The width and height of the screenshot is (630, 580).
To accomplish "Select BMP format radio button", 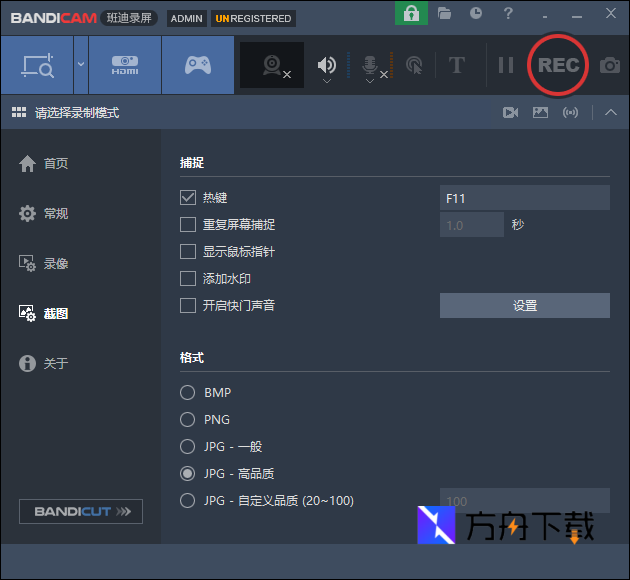I will coord(187,392).
